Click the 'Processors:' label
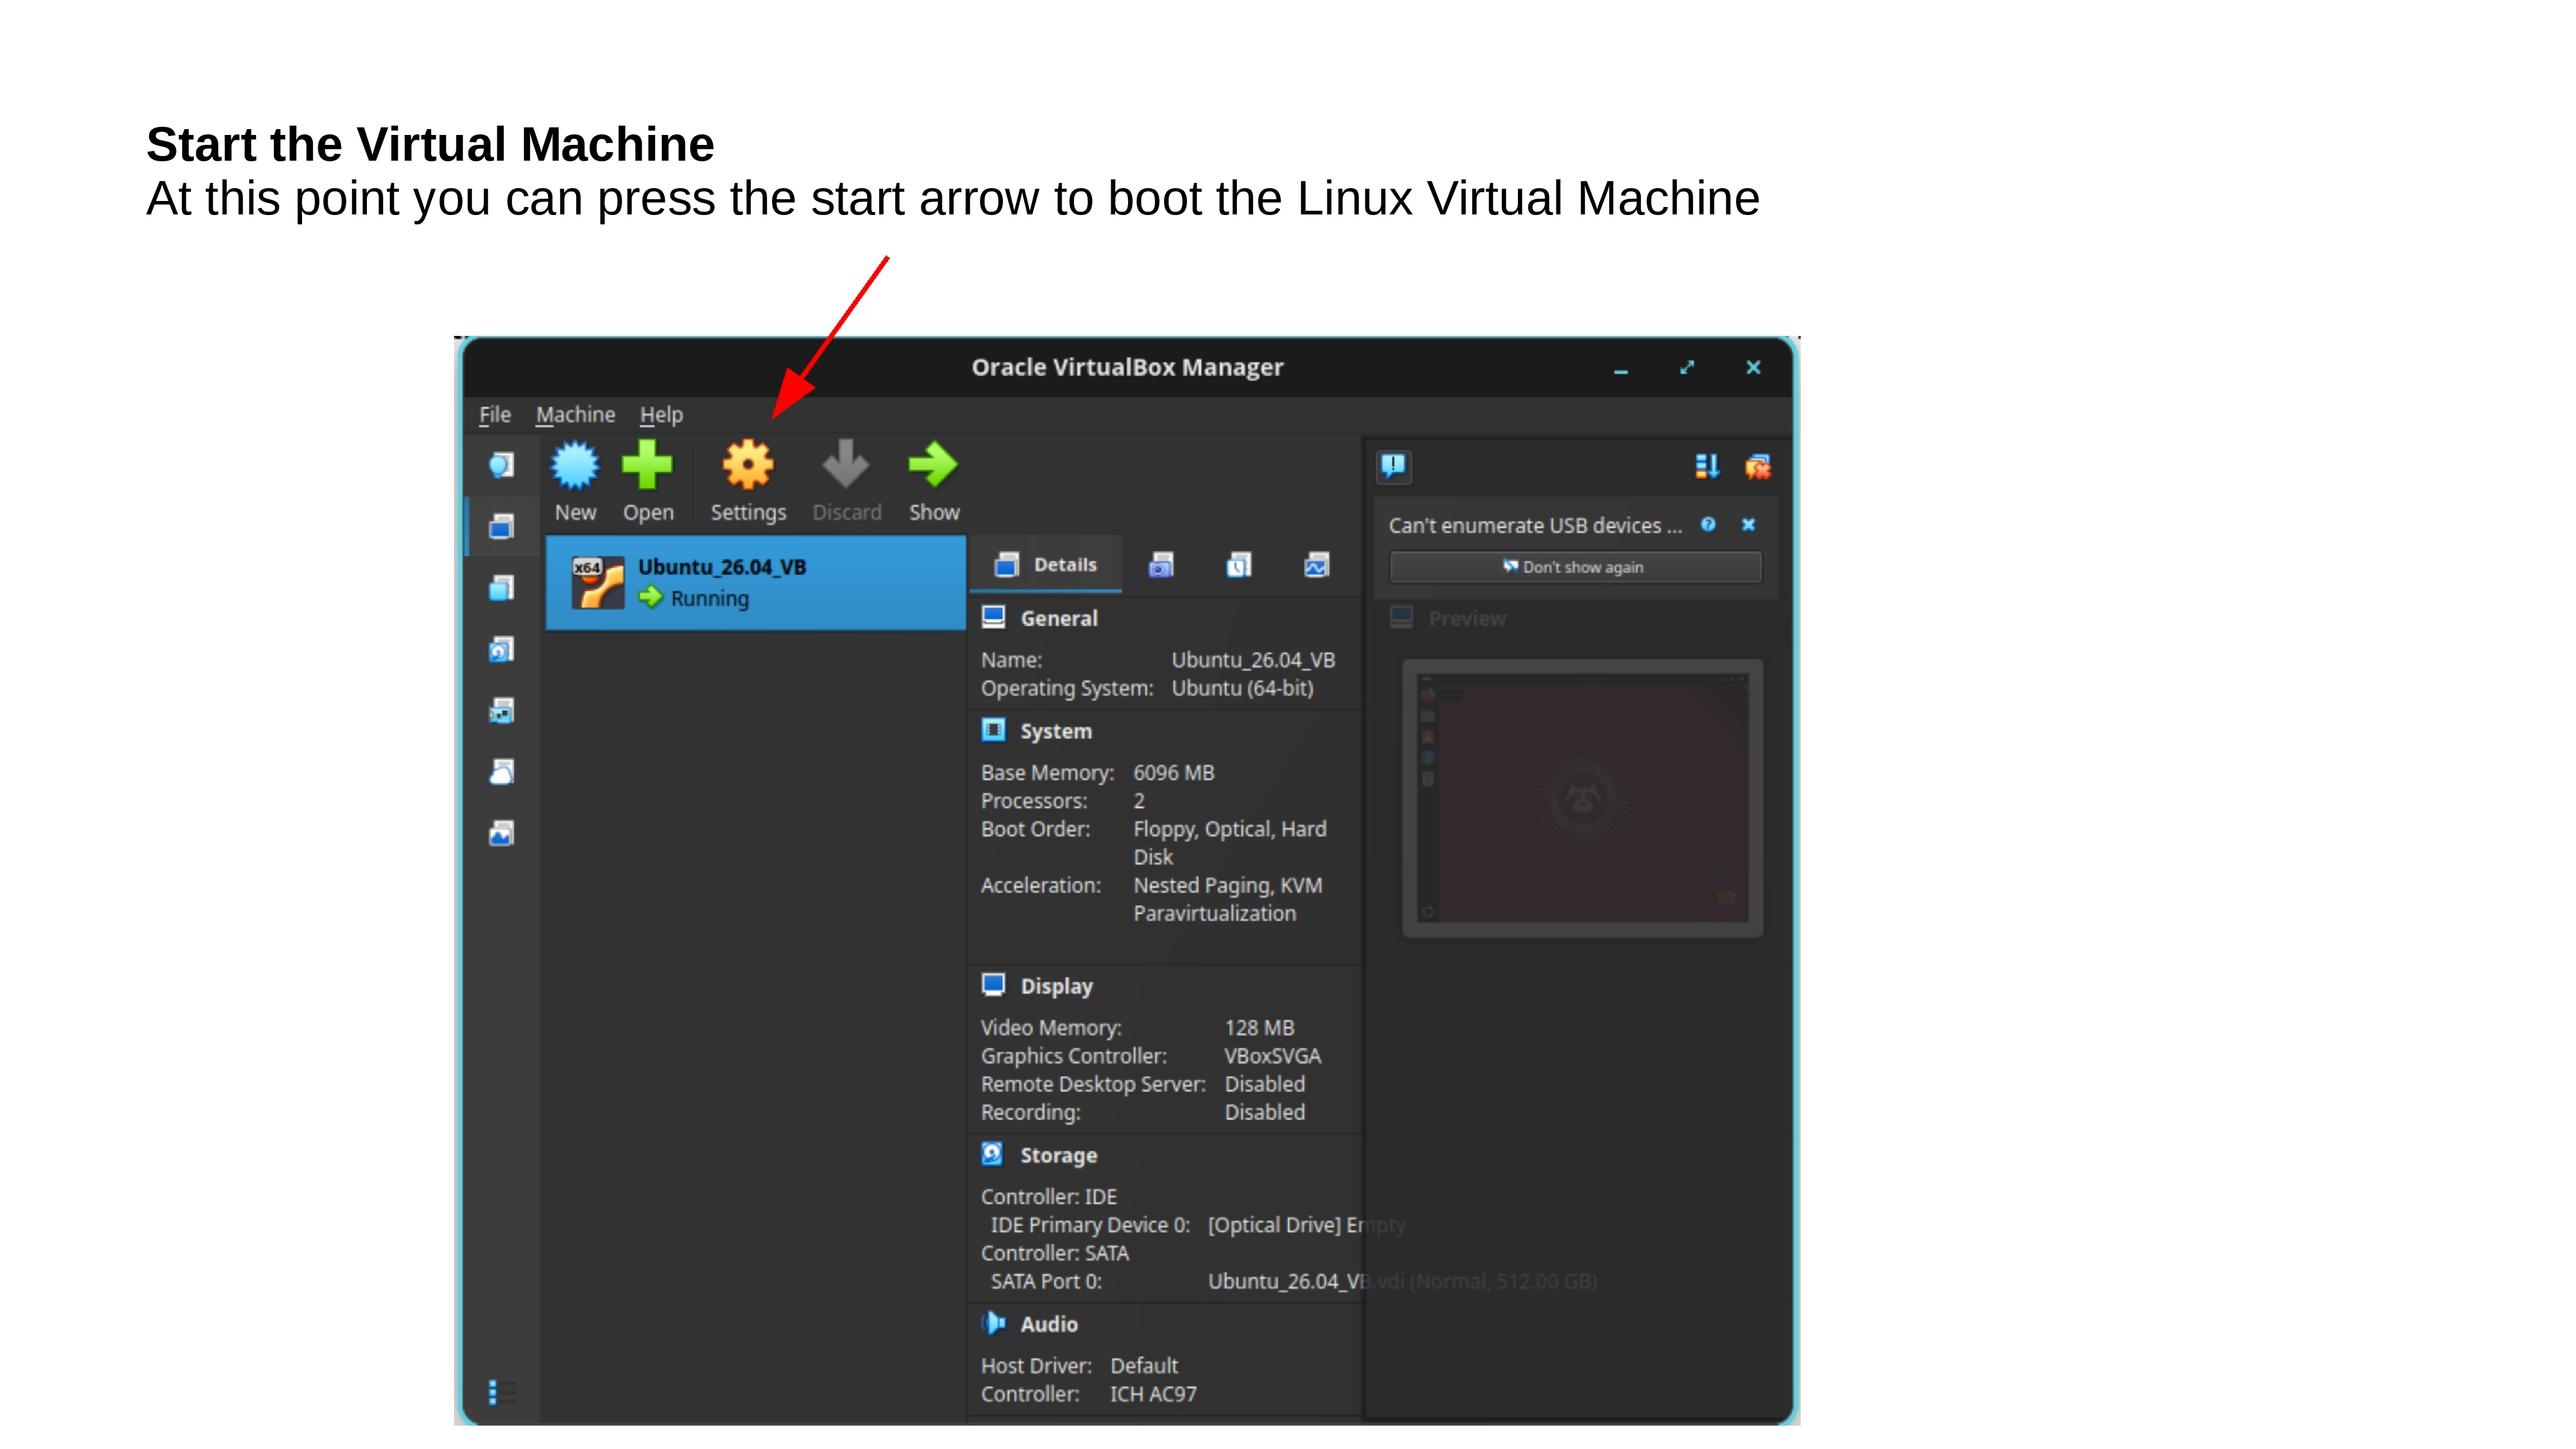 click(x=1033, y=801)
